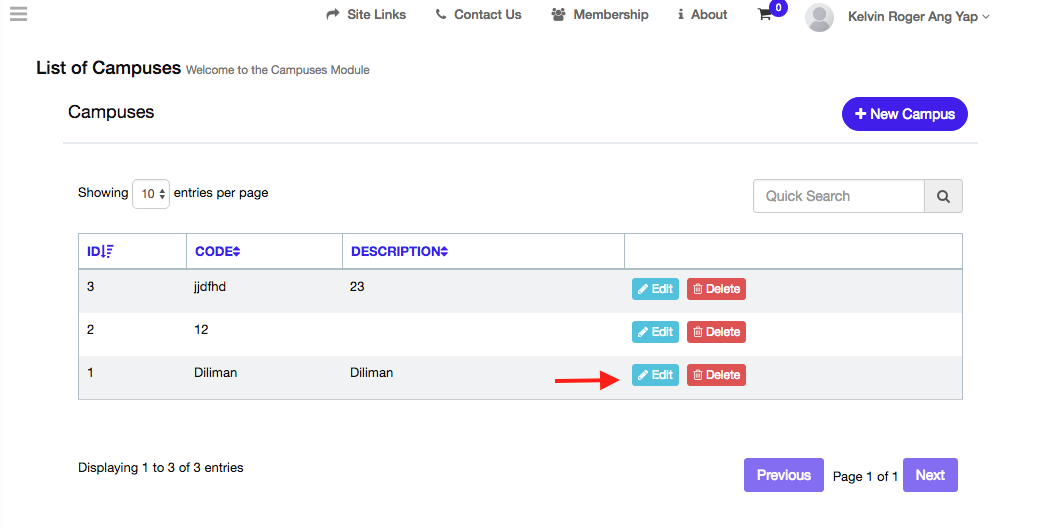Edit campus with code 12
1038x528 pixels.
pos(655,332)
